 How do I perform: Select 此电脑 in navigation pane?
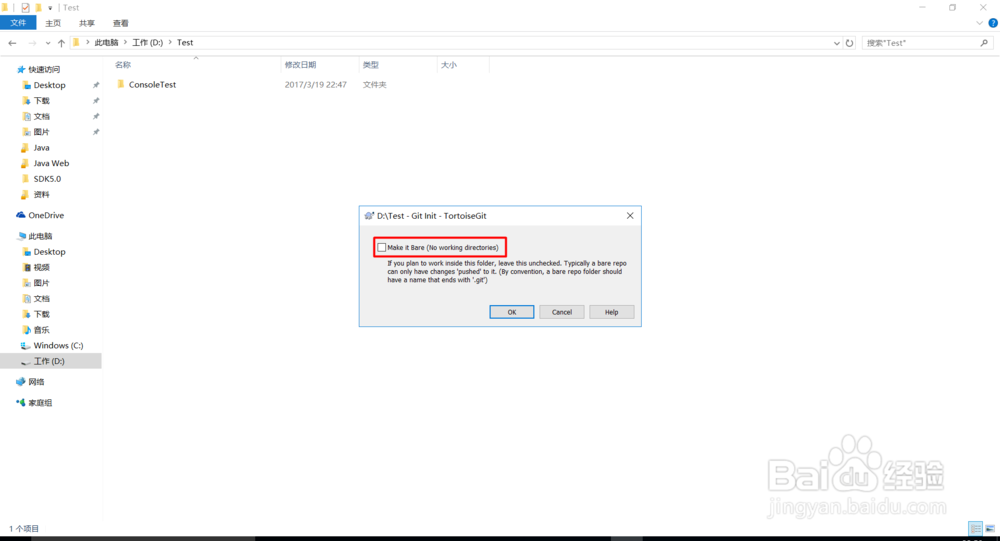tap(40, 236)
